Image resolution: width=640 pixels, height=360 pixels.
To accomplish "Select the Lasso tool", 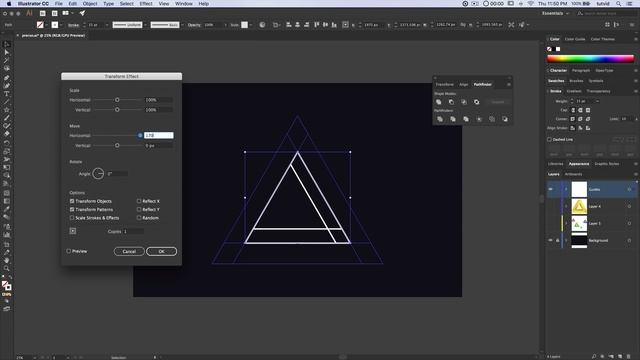I will coord(6,69).
